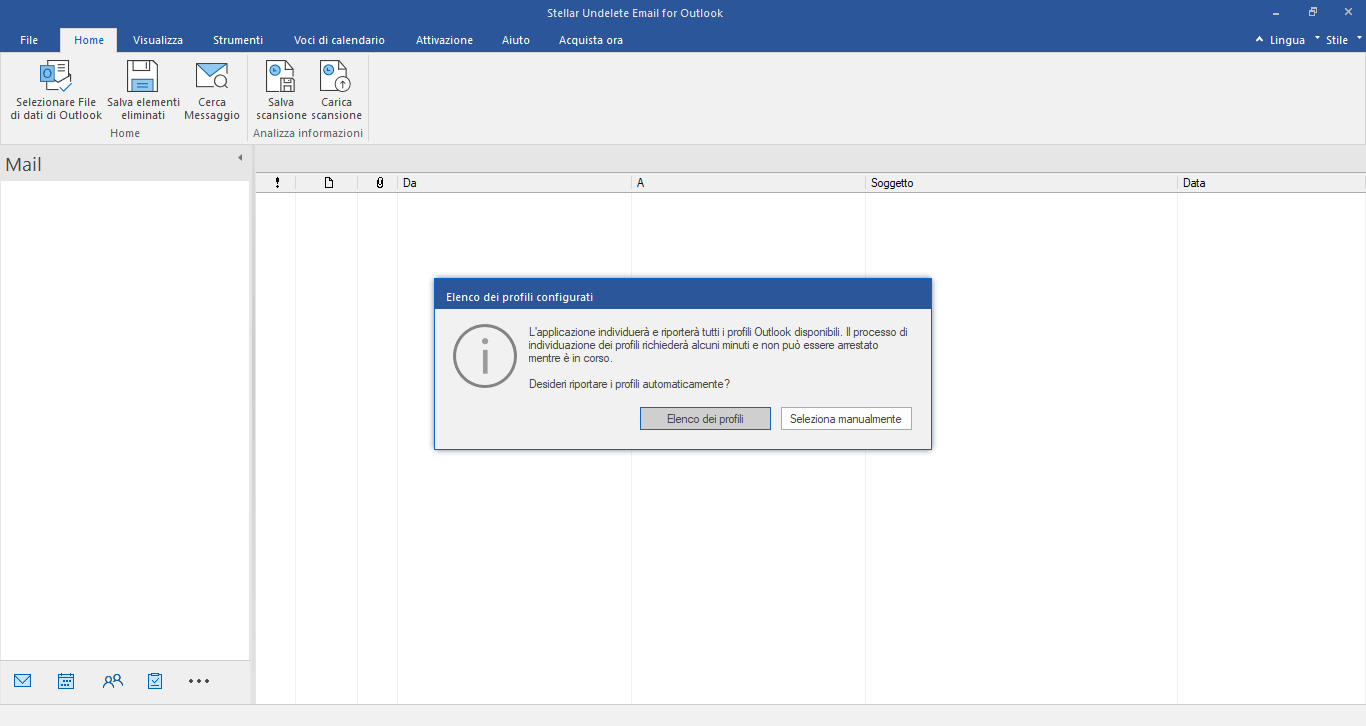Sort by attachment paperclip column
The image size is (1366, 726).
(379, 183)
